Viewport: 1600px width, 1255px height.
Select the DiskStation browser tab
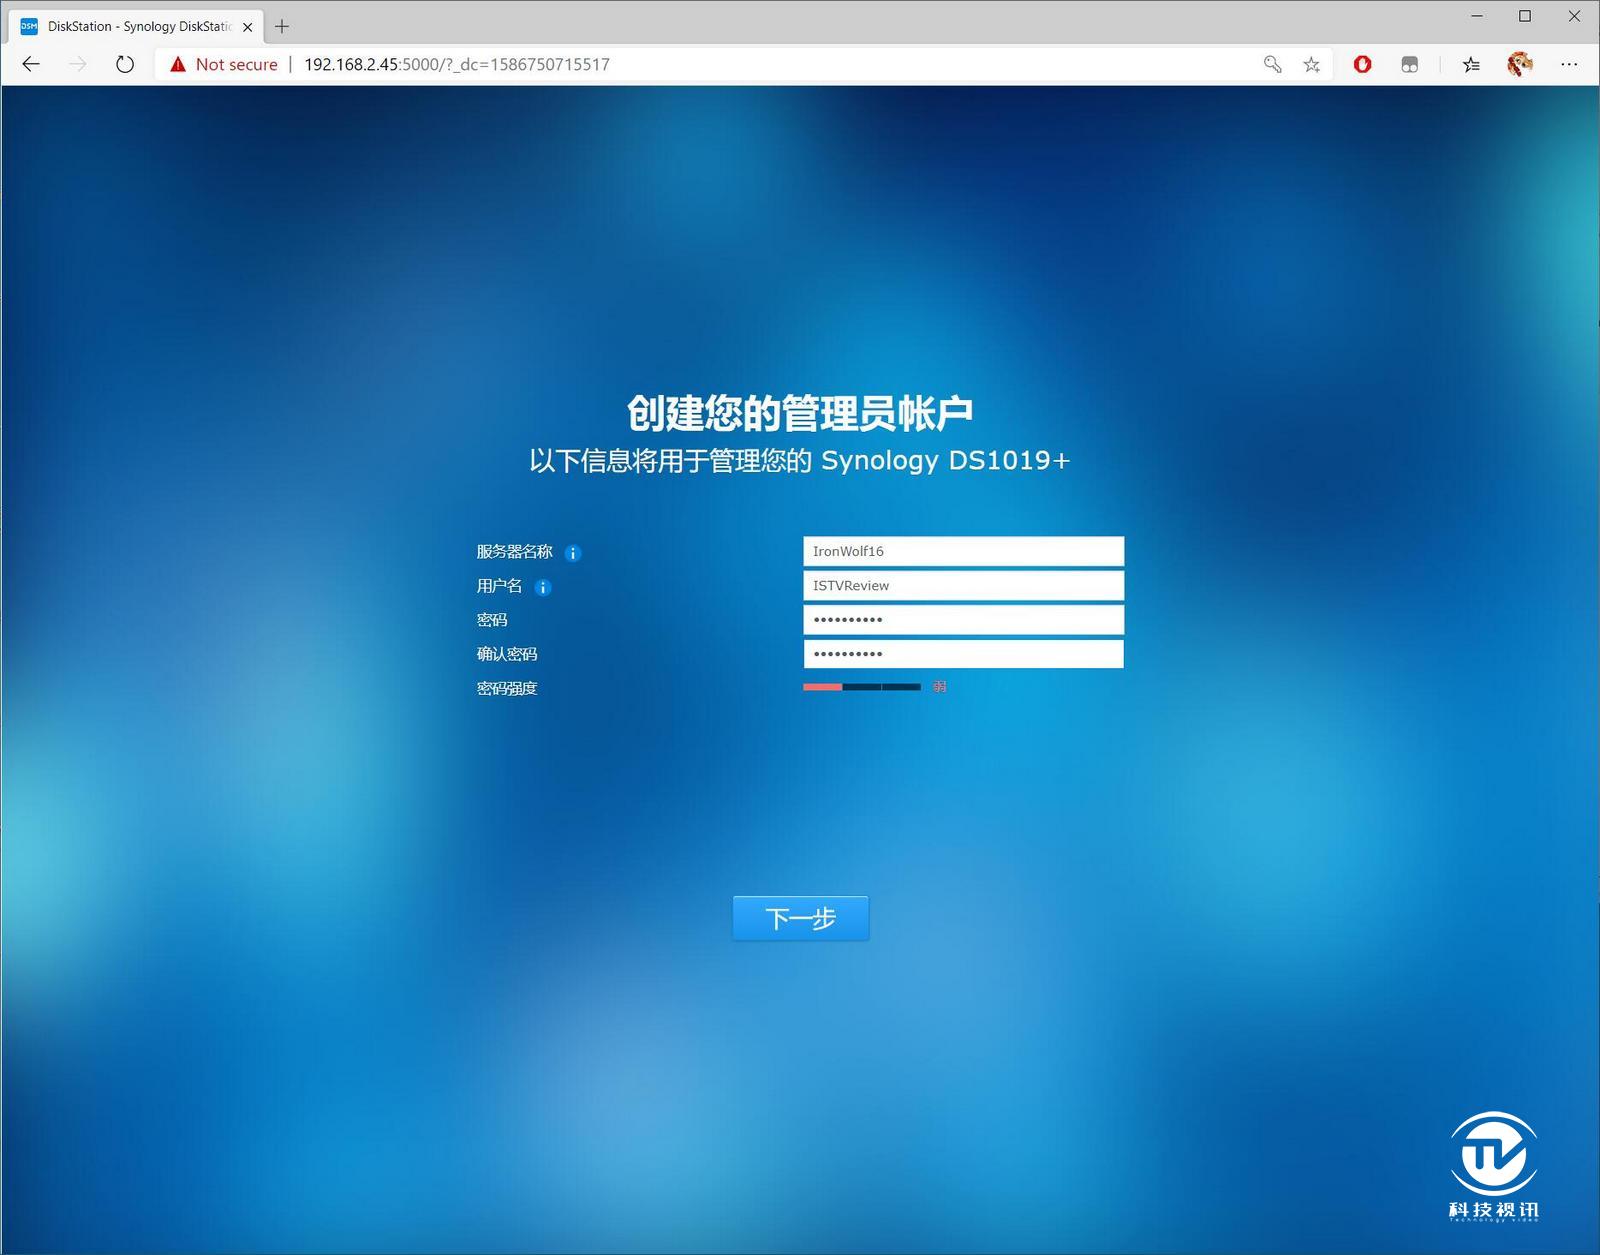(130, 26)
